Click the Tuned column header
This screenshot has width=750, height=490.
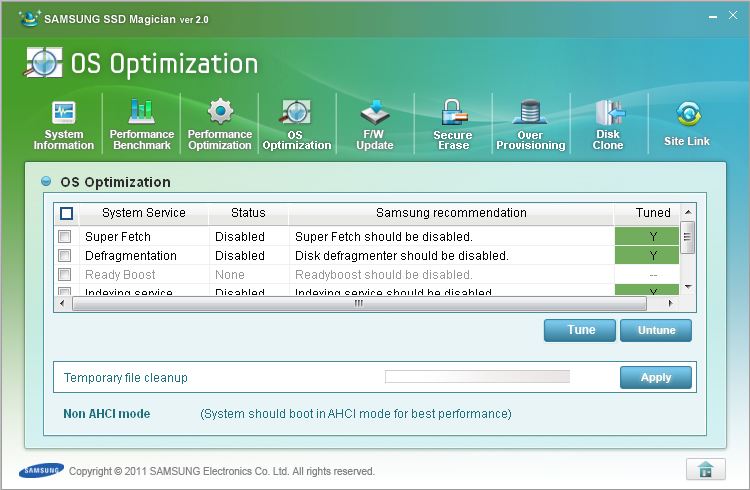(647, 213)
